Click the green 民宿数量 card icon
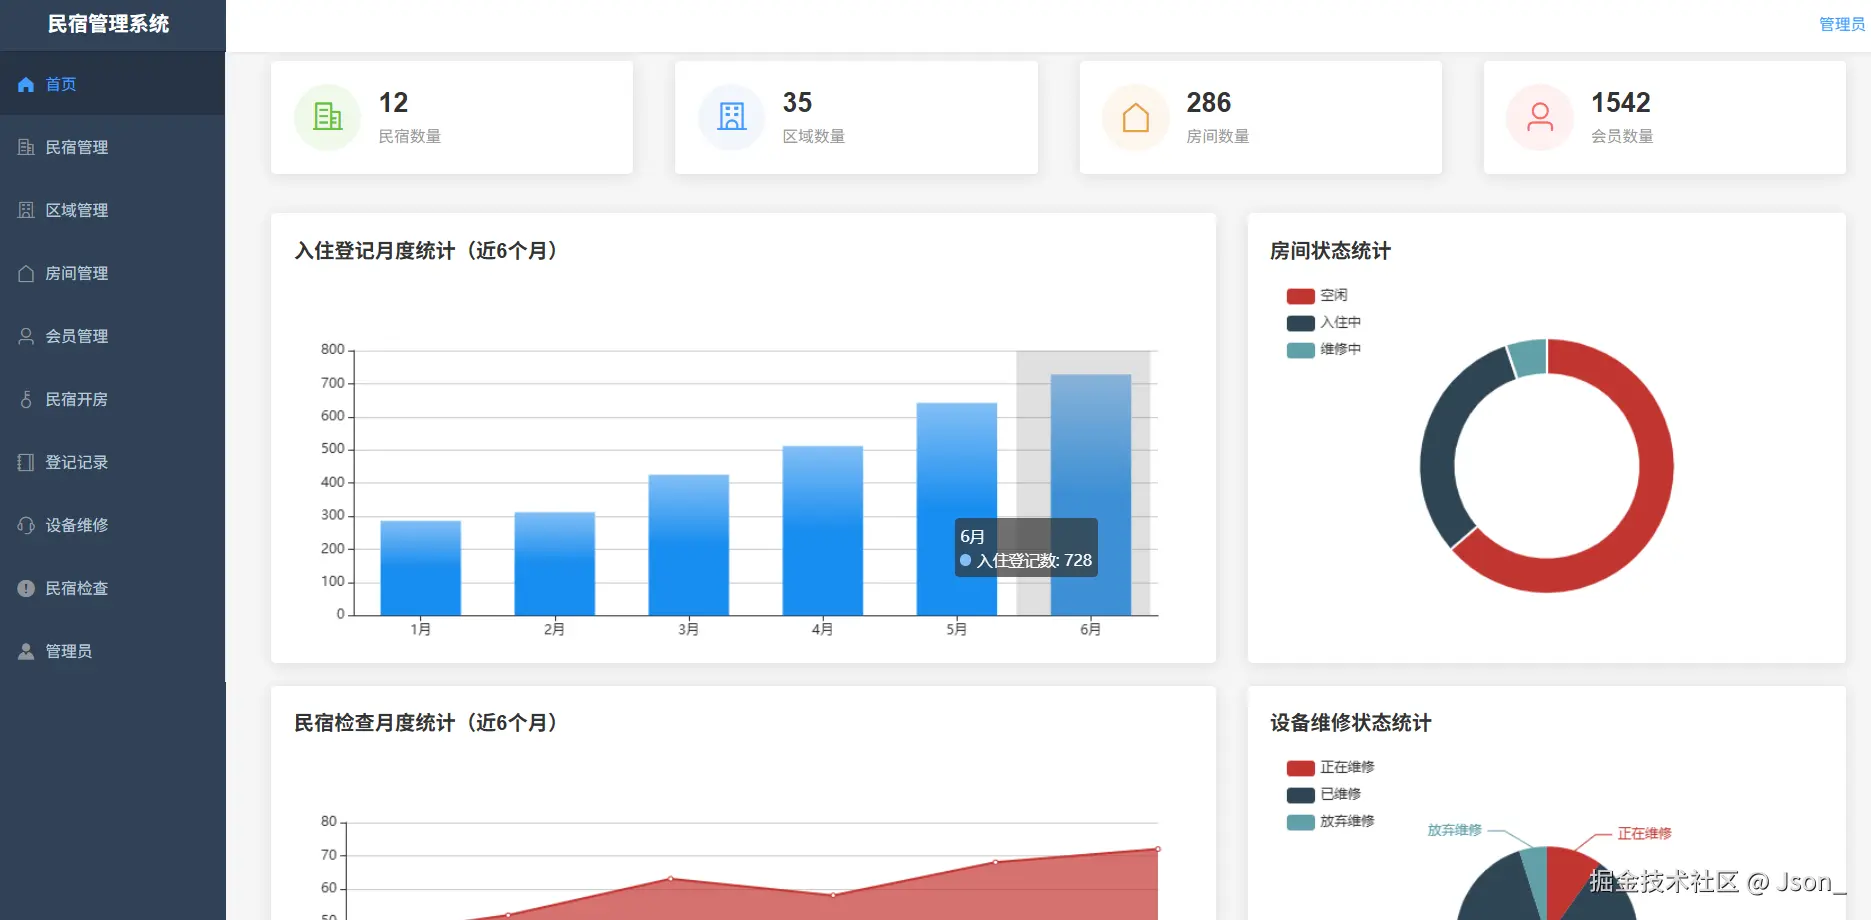Image resolution: width=1871 pixels, height=920 pixels. pyautogui.click(x=327, y=117)
